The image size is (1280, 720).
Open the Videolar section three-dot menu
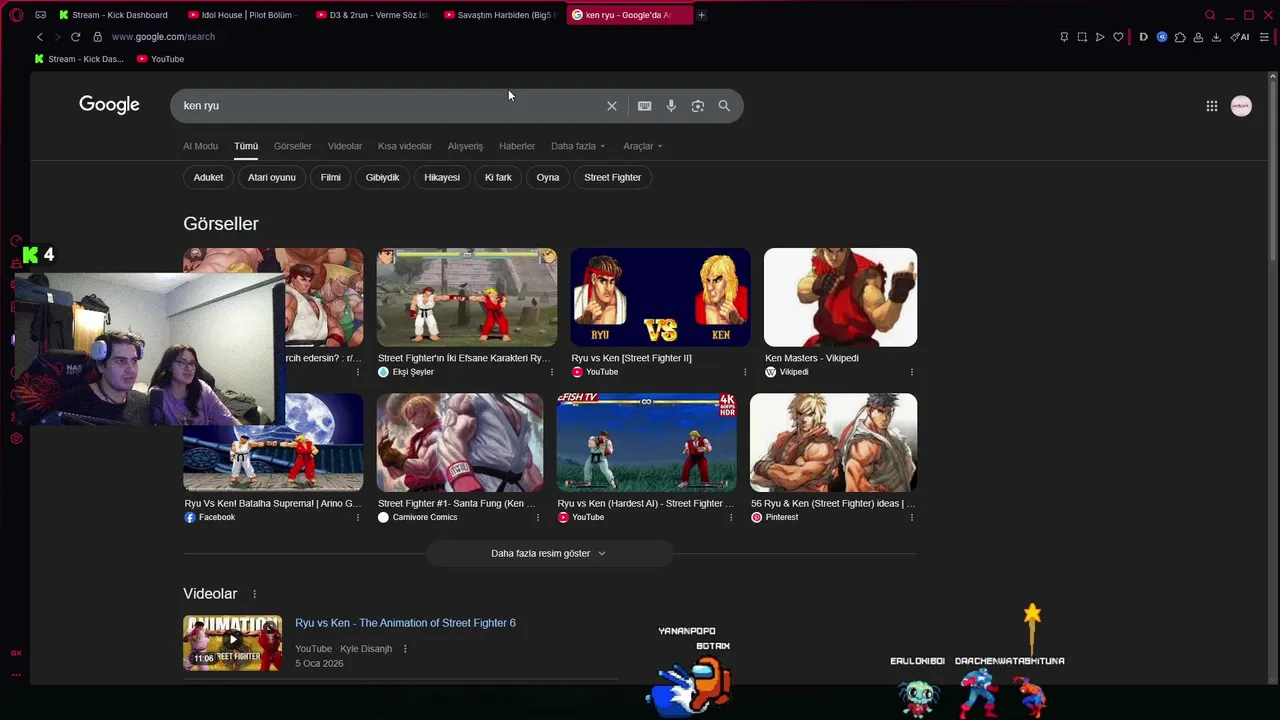254,594
